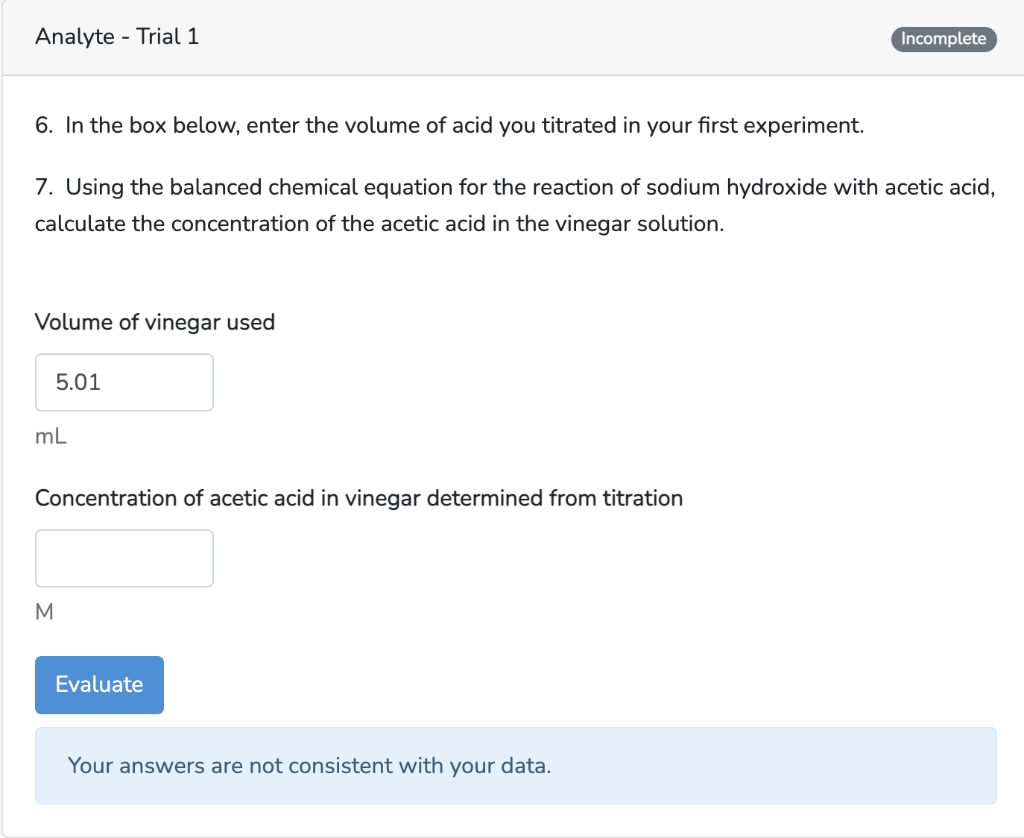Screen dimensions: 1024x838
Task: Click the Volume of vinegar used label
Action: [155, 322]
